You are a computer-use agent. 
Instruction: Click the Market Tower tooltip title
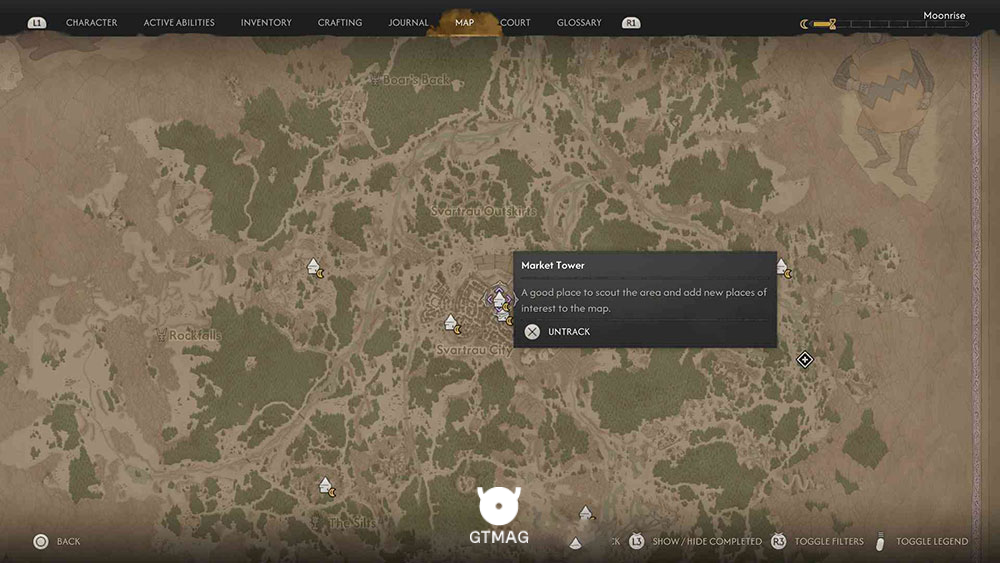(552, 265)
